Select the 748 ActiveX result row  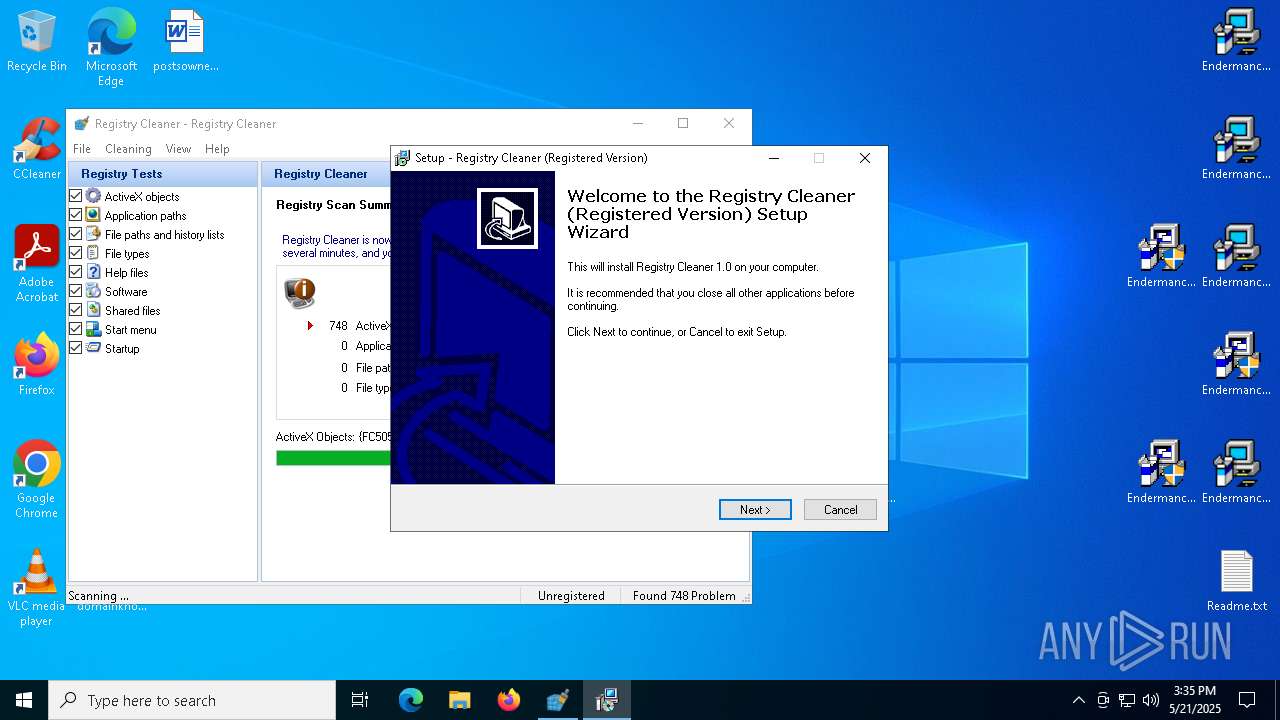tap(350, 326)
